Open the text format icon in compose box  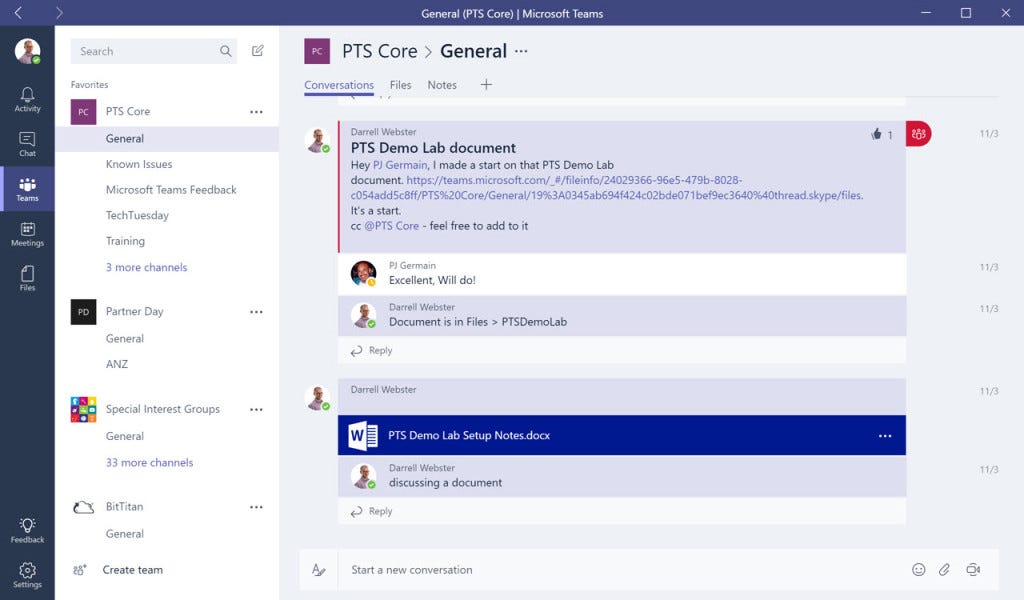click(319, 570)
